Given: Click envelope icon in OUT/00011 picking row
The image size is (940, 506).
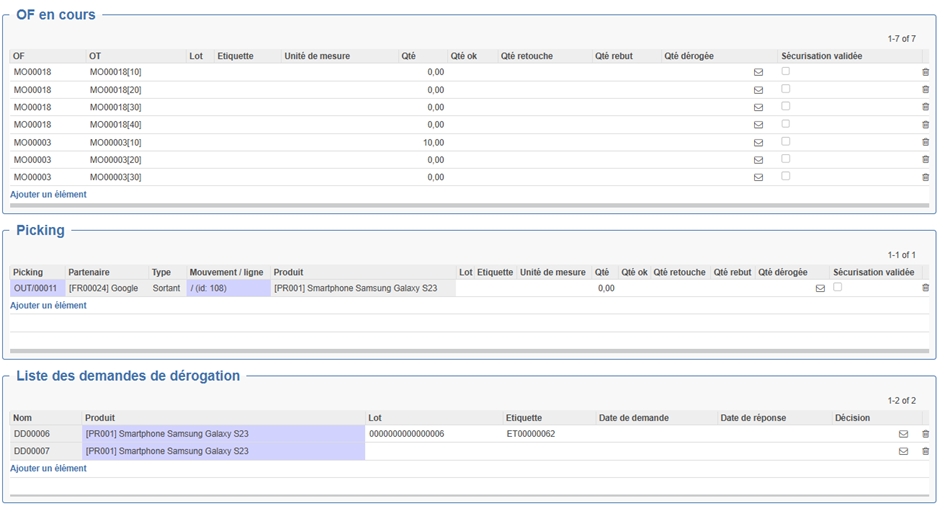Looking at the screenshot, I should coord(820,288).
